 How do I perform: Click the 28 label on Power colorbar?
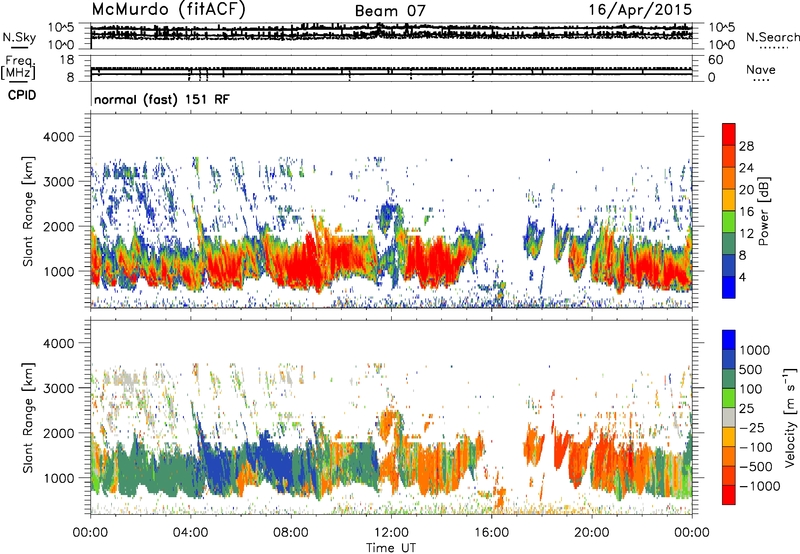point(746,146)
